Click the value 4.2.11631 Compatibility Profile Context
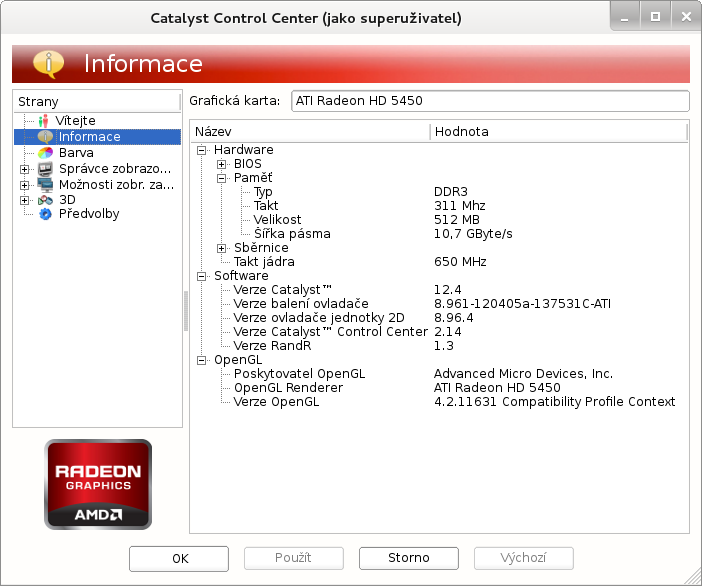Viewport: 702px width, 586px height. (555, 402)
